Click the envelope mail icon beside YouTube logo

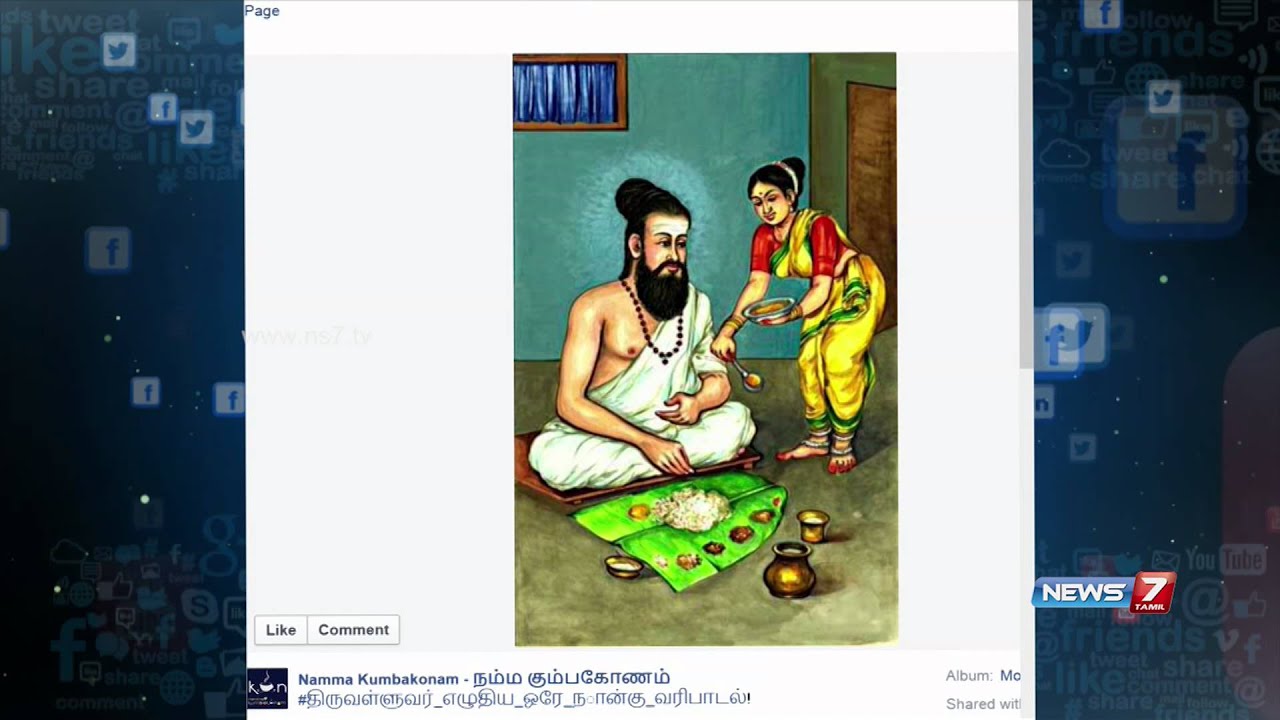tap(1165, 559)
